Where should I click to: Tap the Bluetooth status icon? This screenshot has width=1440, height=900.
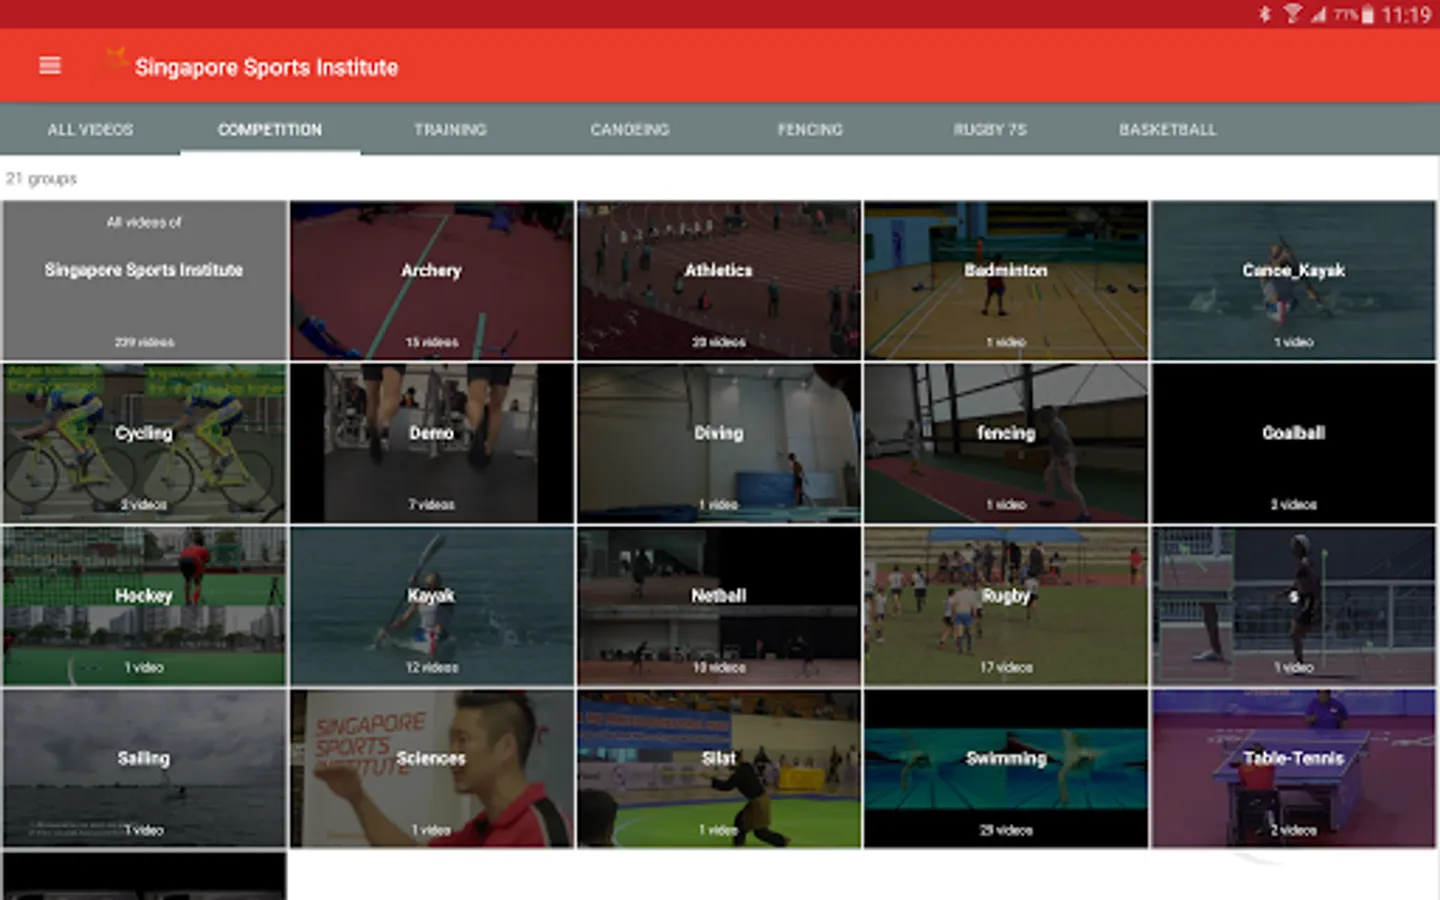tap(1265, 14)
